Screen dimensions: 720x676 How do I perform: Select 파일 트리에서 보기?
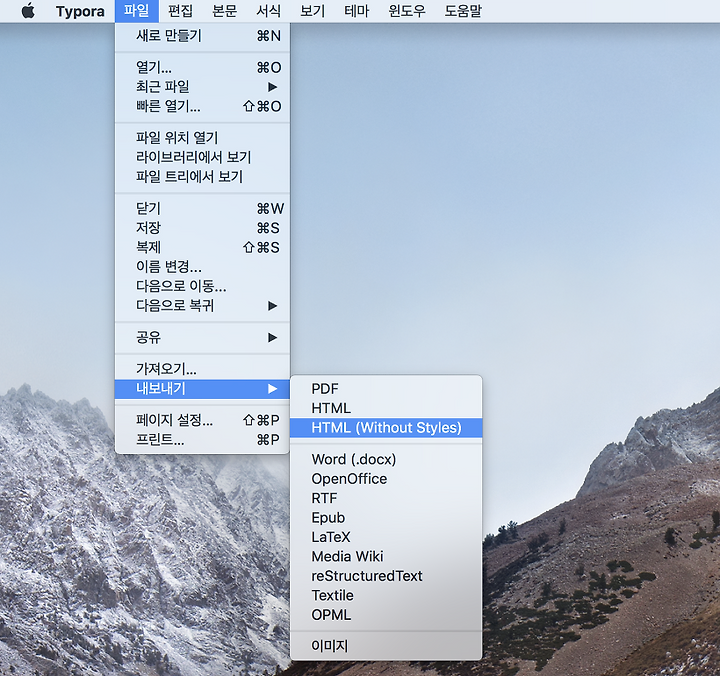[x=202, y=176]
